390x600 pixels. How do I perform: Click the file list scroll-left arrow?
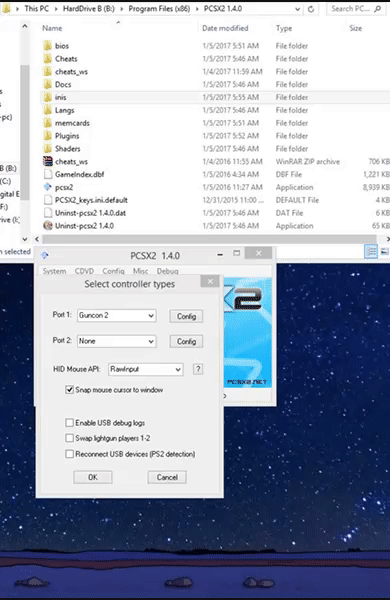click(x=37, y=239)
